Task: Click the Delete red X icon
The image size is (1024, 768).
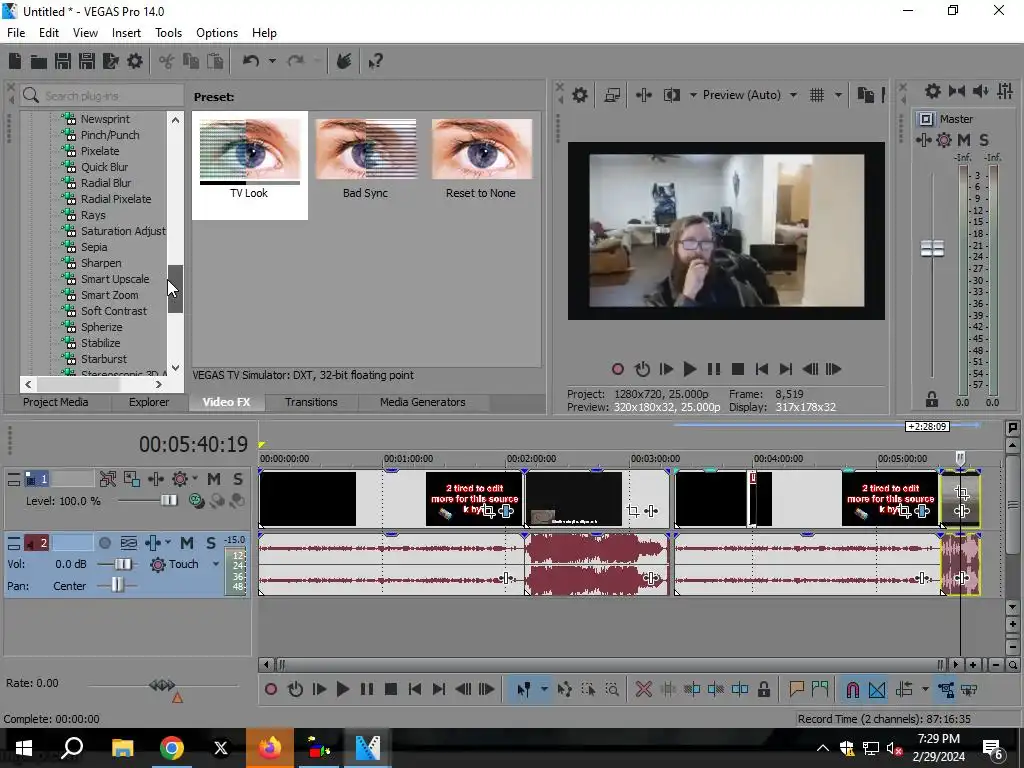Action: click(x=644, y=689)
